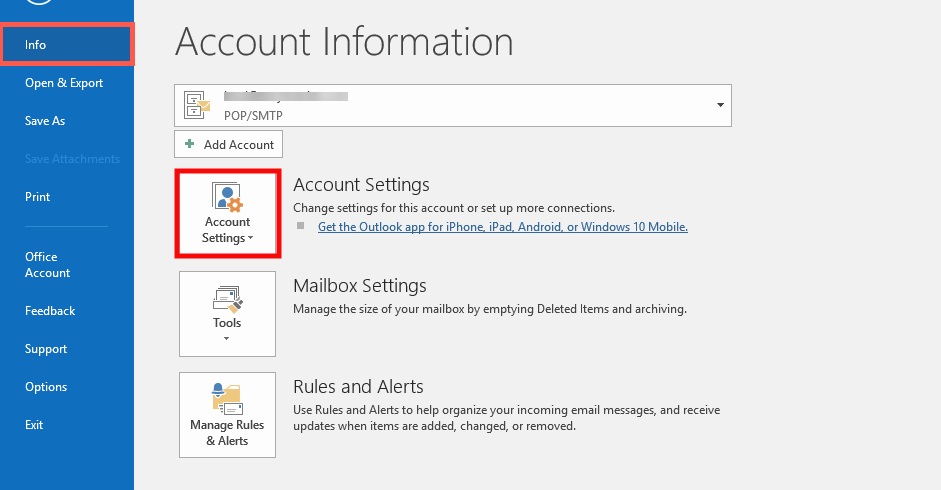Viewport: 941px width, 490px height.
Task: Open Outlook Options
Action: point(46,387)
